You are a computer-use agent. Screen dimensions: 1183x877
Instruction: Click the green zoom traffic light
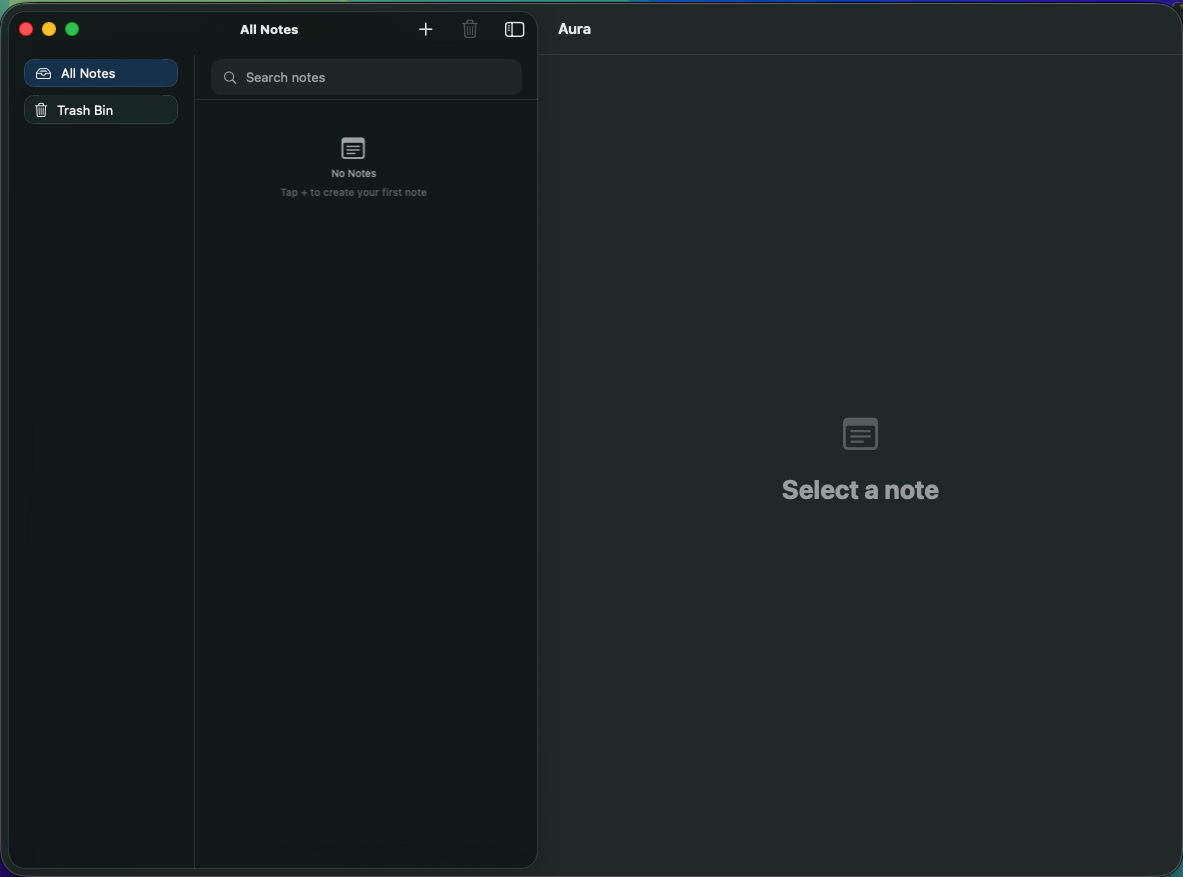point(72,29)
